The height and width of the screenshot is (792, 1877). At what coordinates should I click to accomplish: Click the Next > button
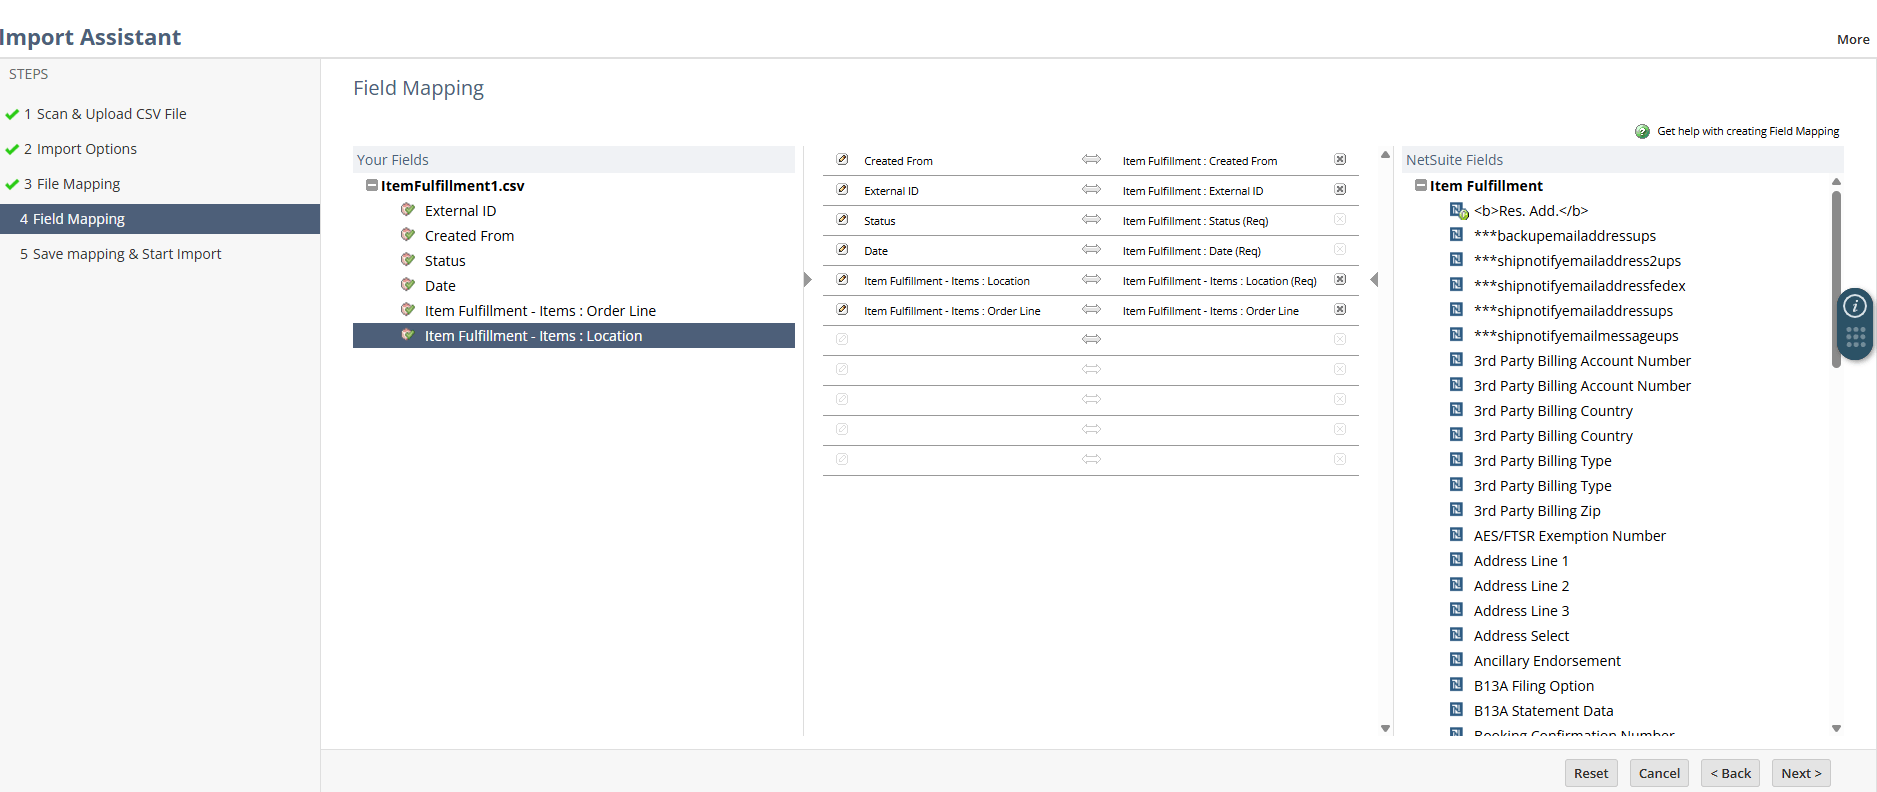[1801, 773]
